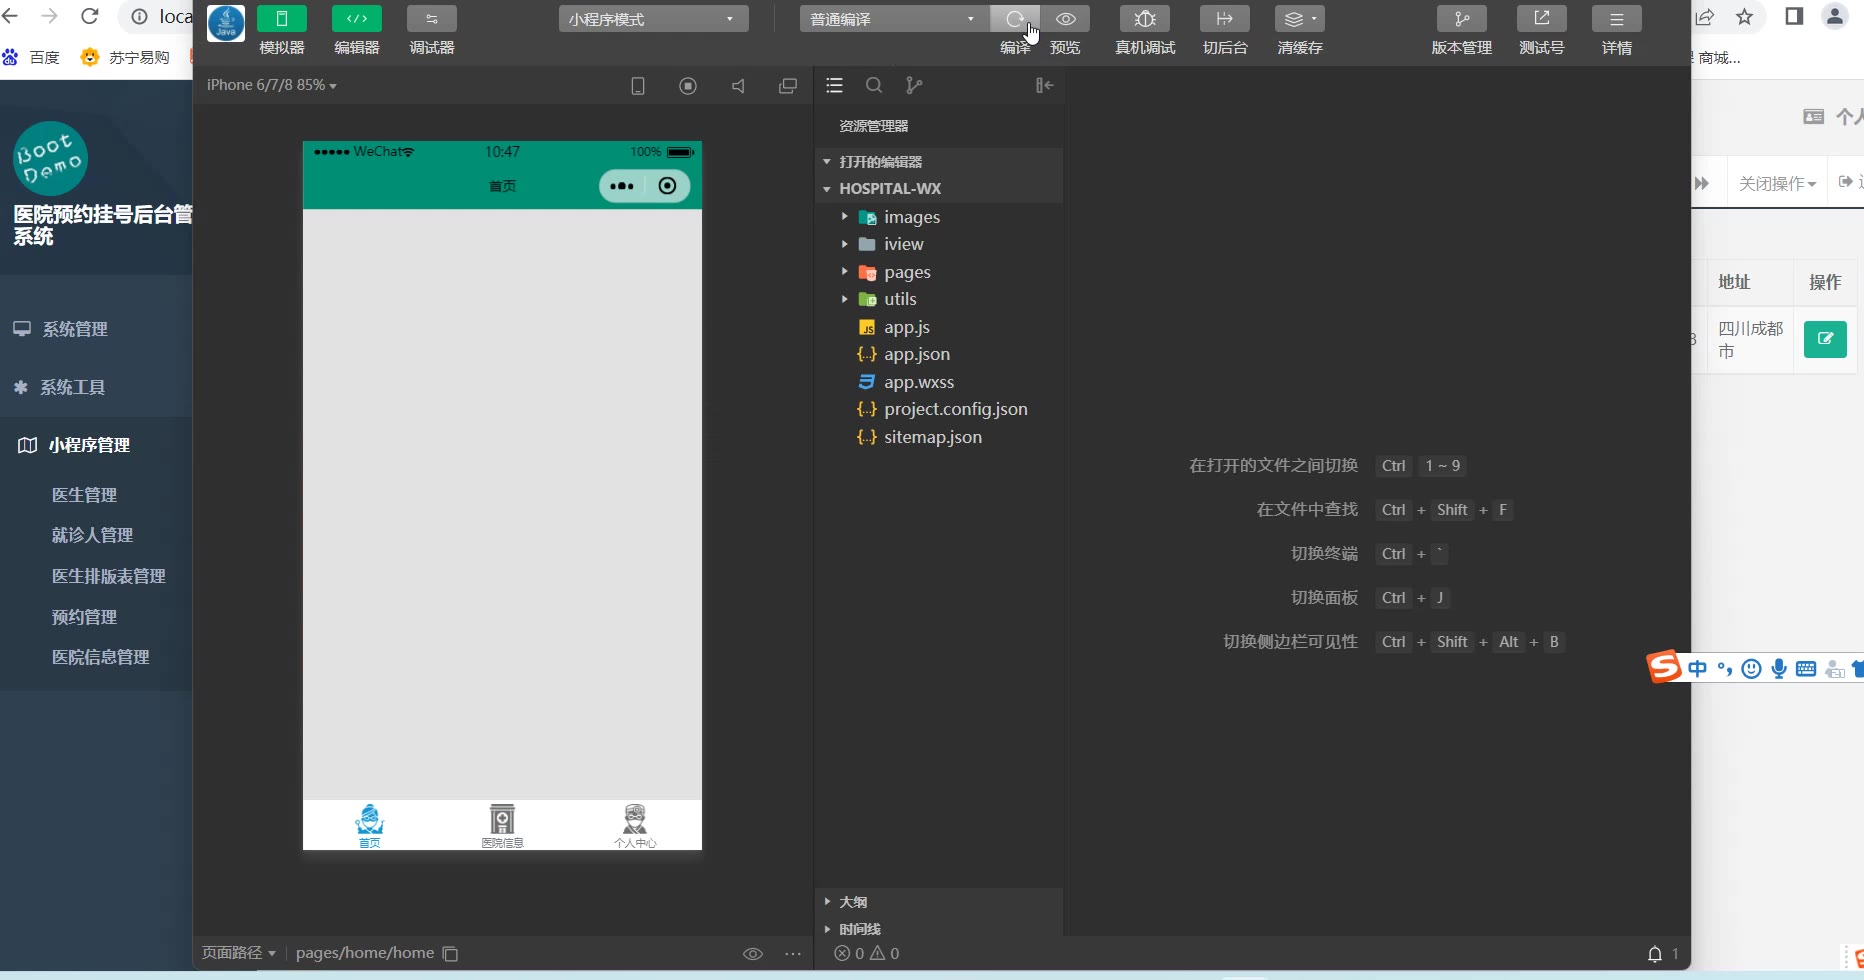
Task: Open the iPhone 6/7/8 device dropdown
Action: coord(271,85)
